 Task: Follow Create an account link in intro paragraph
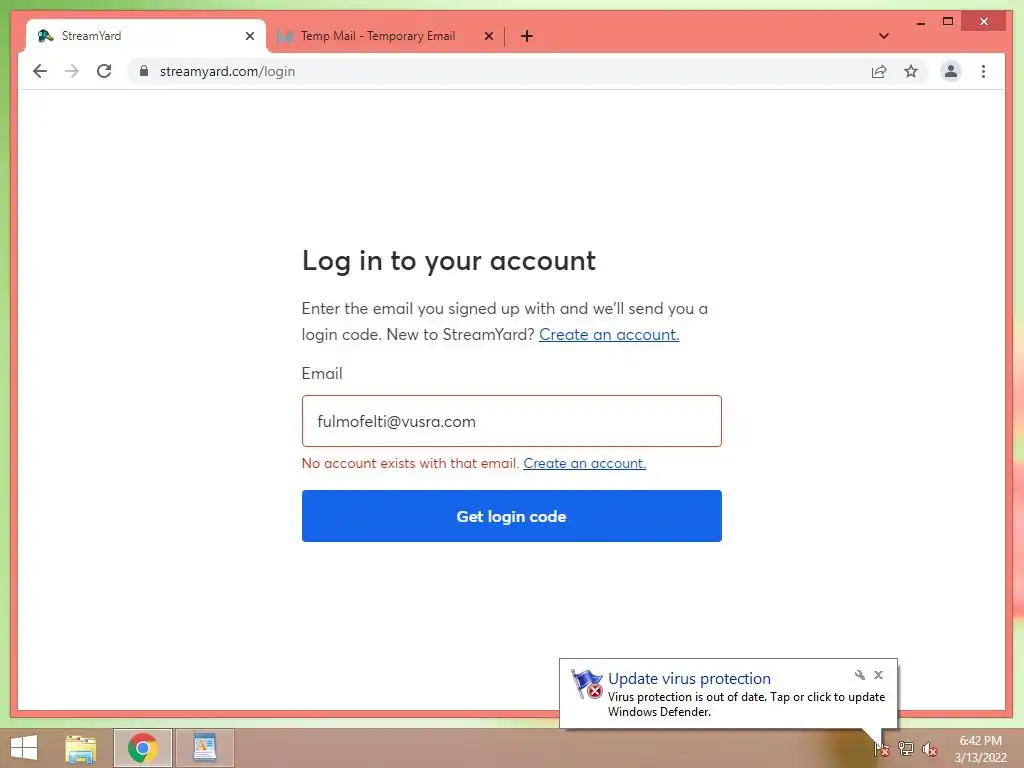point(609,334)
